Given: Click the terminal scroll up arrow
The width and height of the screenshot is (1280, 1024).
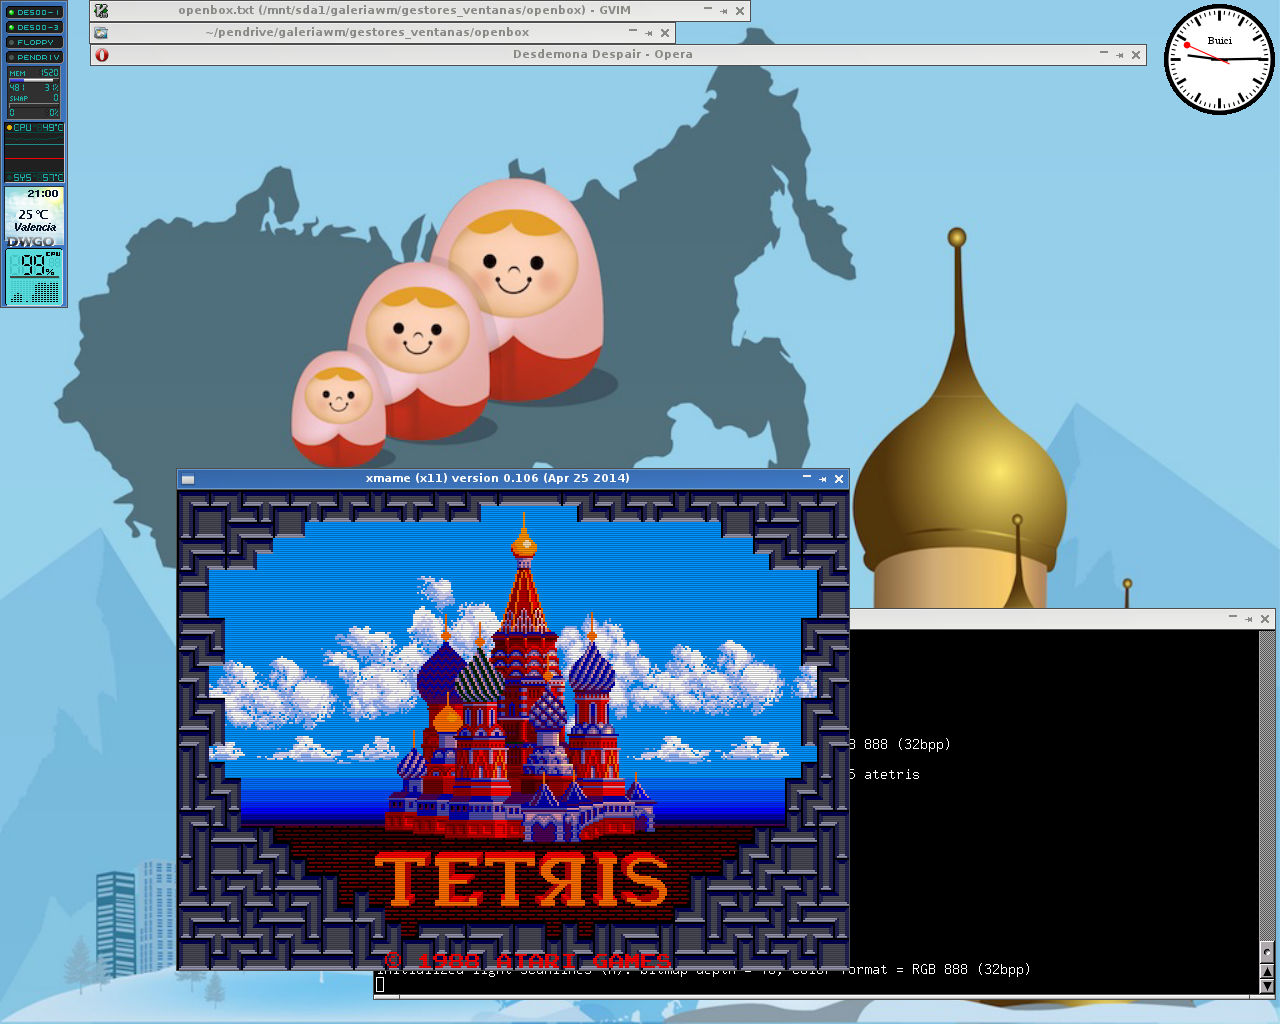Looking at the screenshot, I should click(1267, 971).
